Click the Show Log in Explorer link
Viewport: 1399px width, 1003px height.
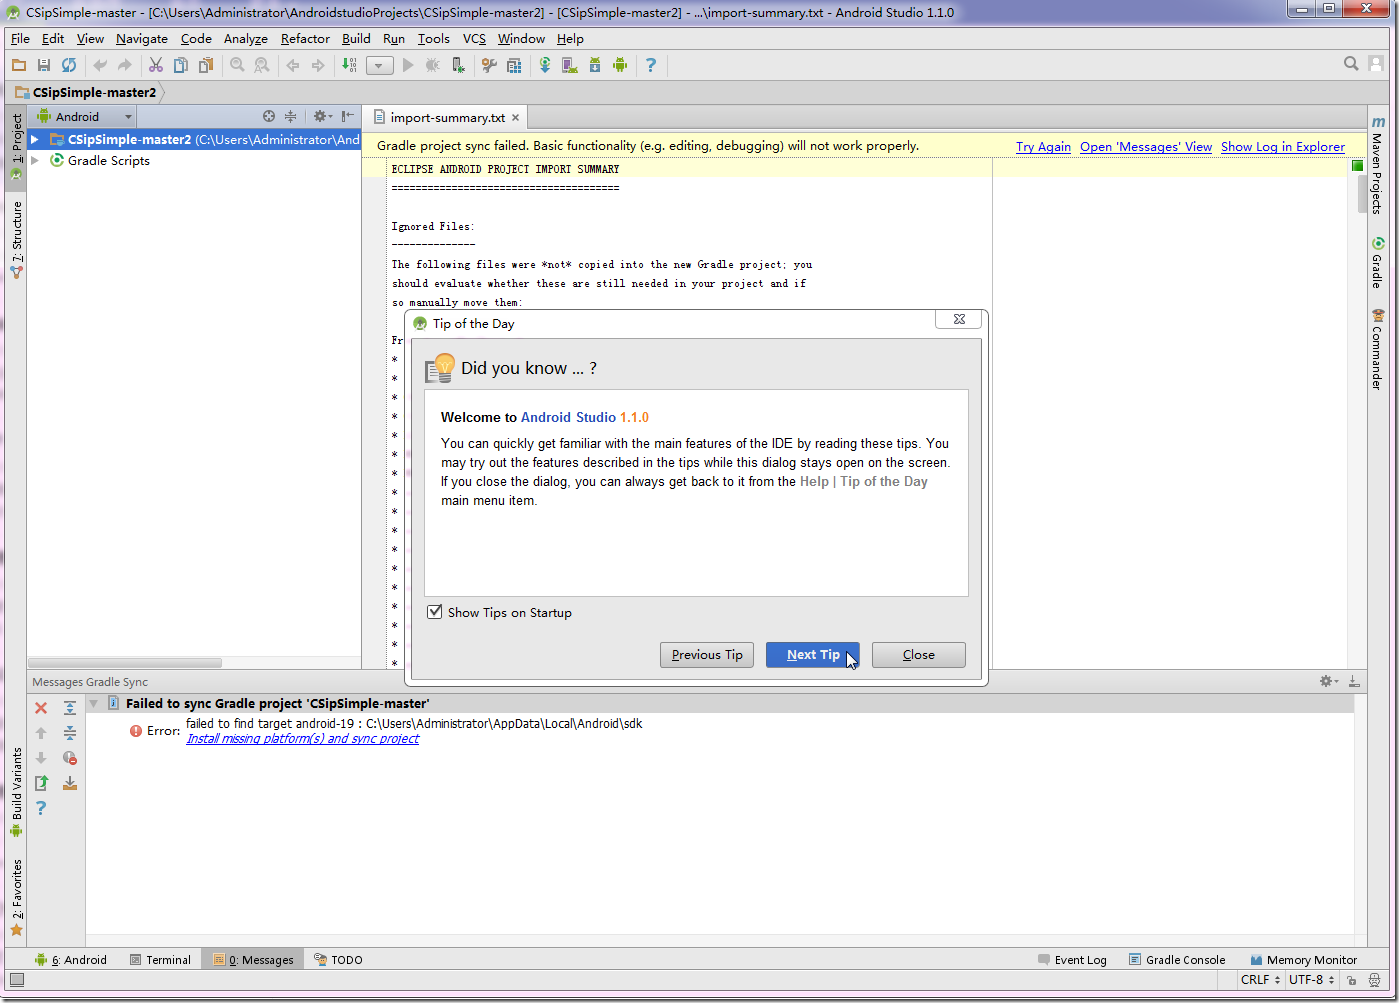click(1283, 147)
